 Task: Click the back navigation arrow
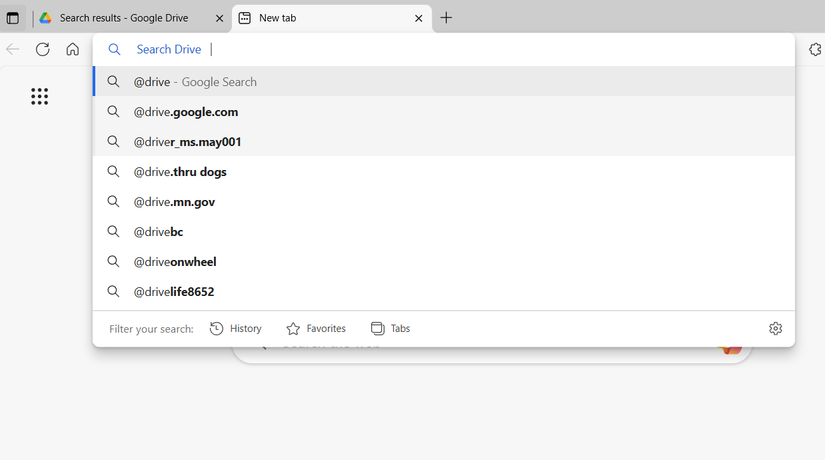click(13, 49)
